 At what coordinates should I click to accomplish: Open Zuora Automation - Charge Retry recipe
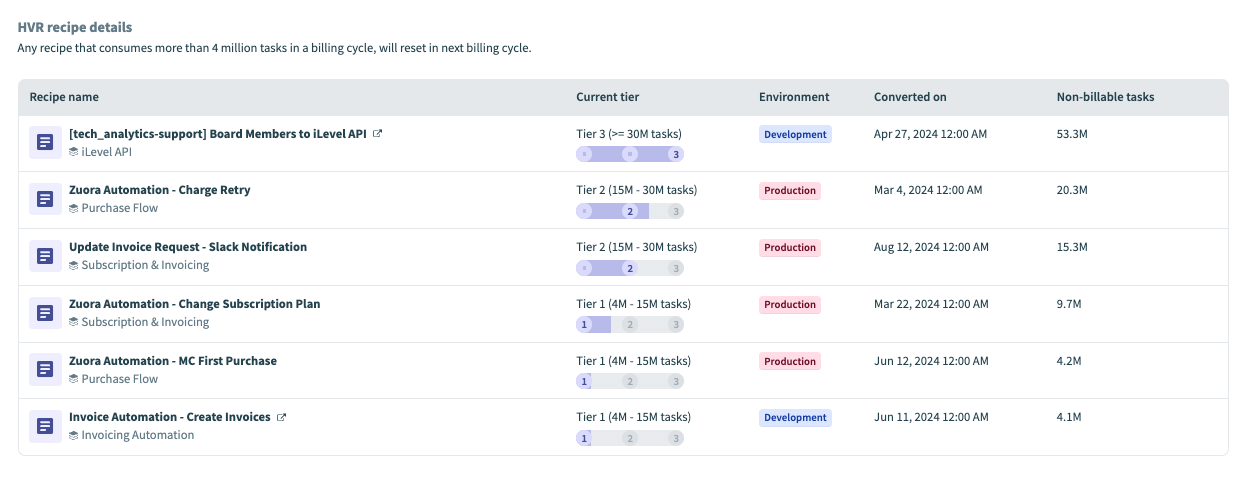tap(159, 190)
